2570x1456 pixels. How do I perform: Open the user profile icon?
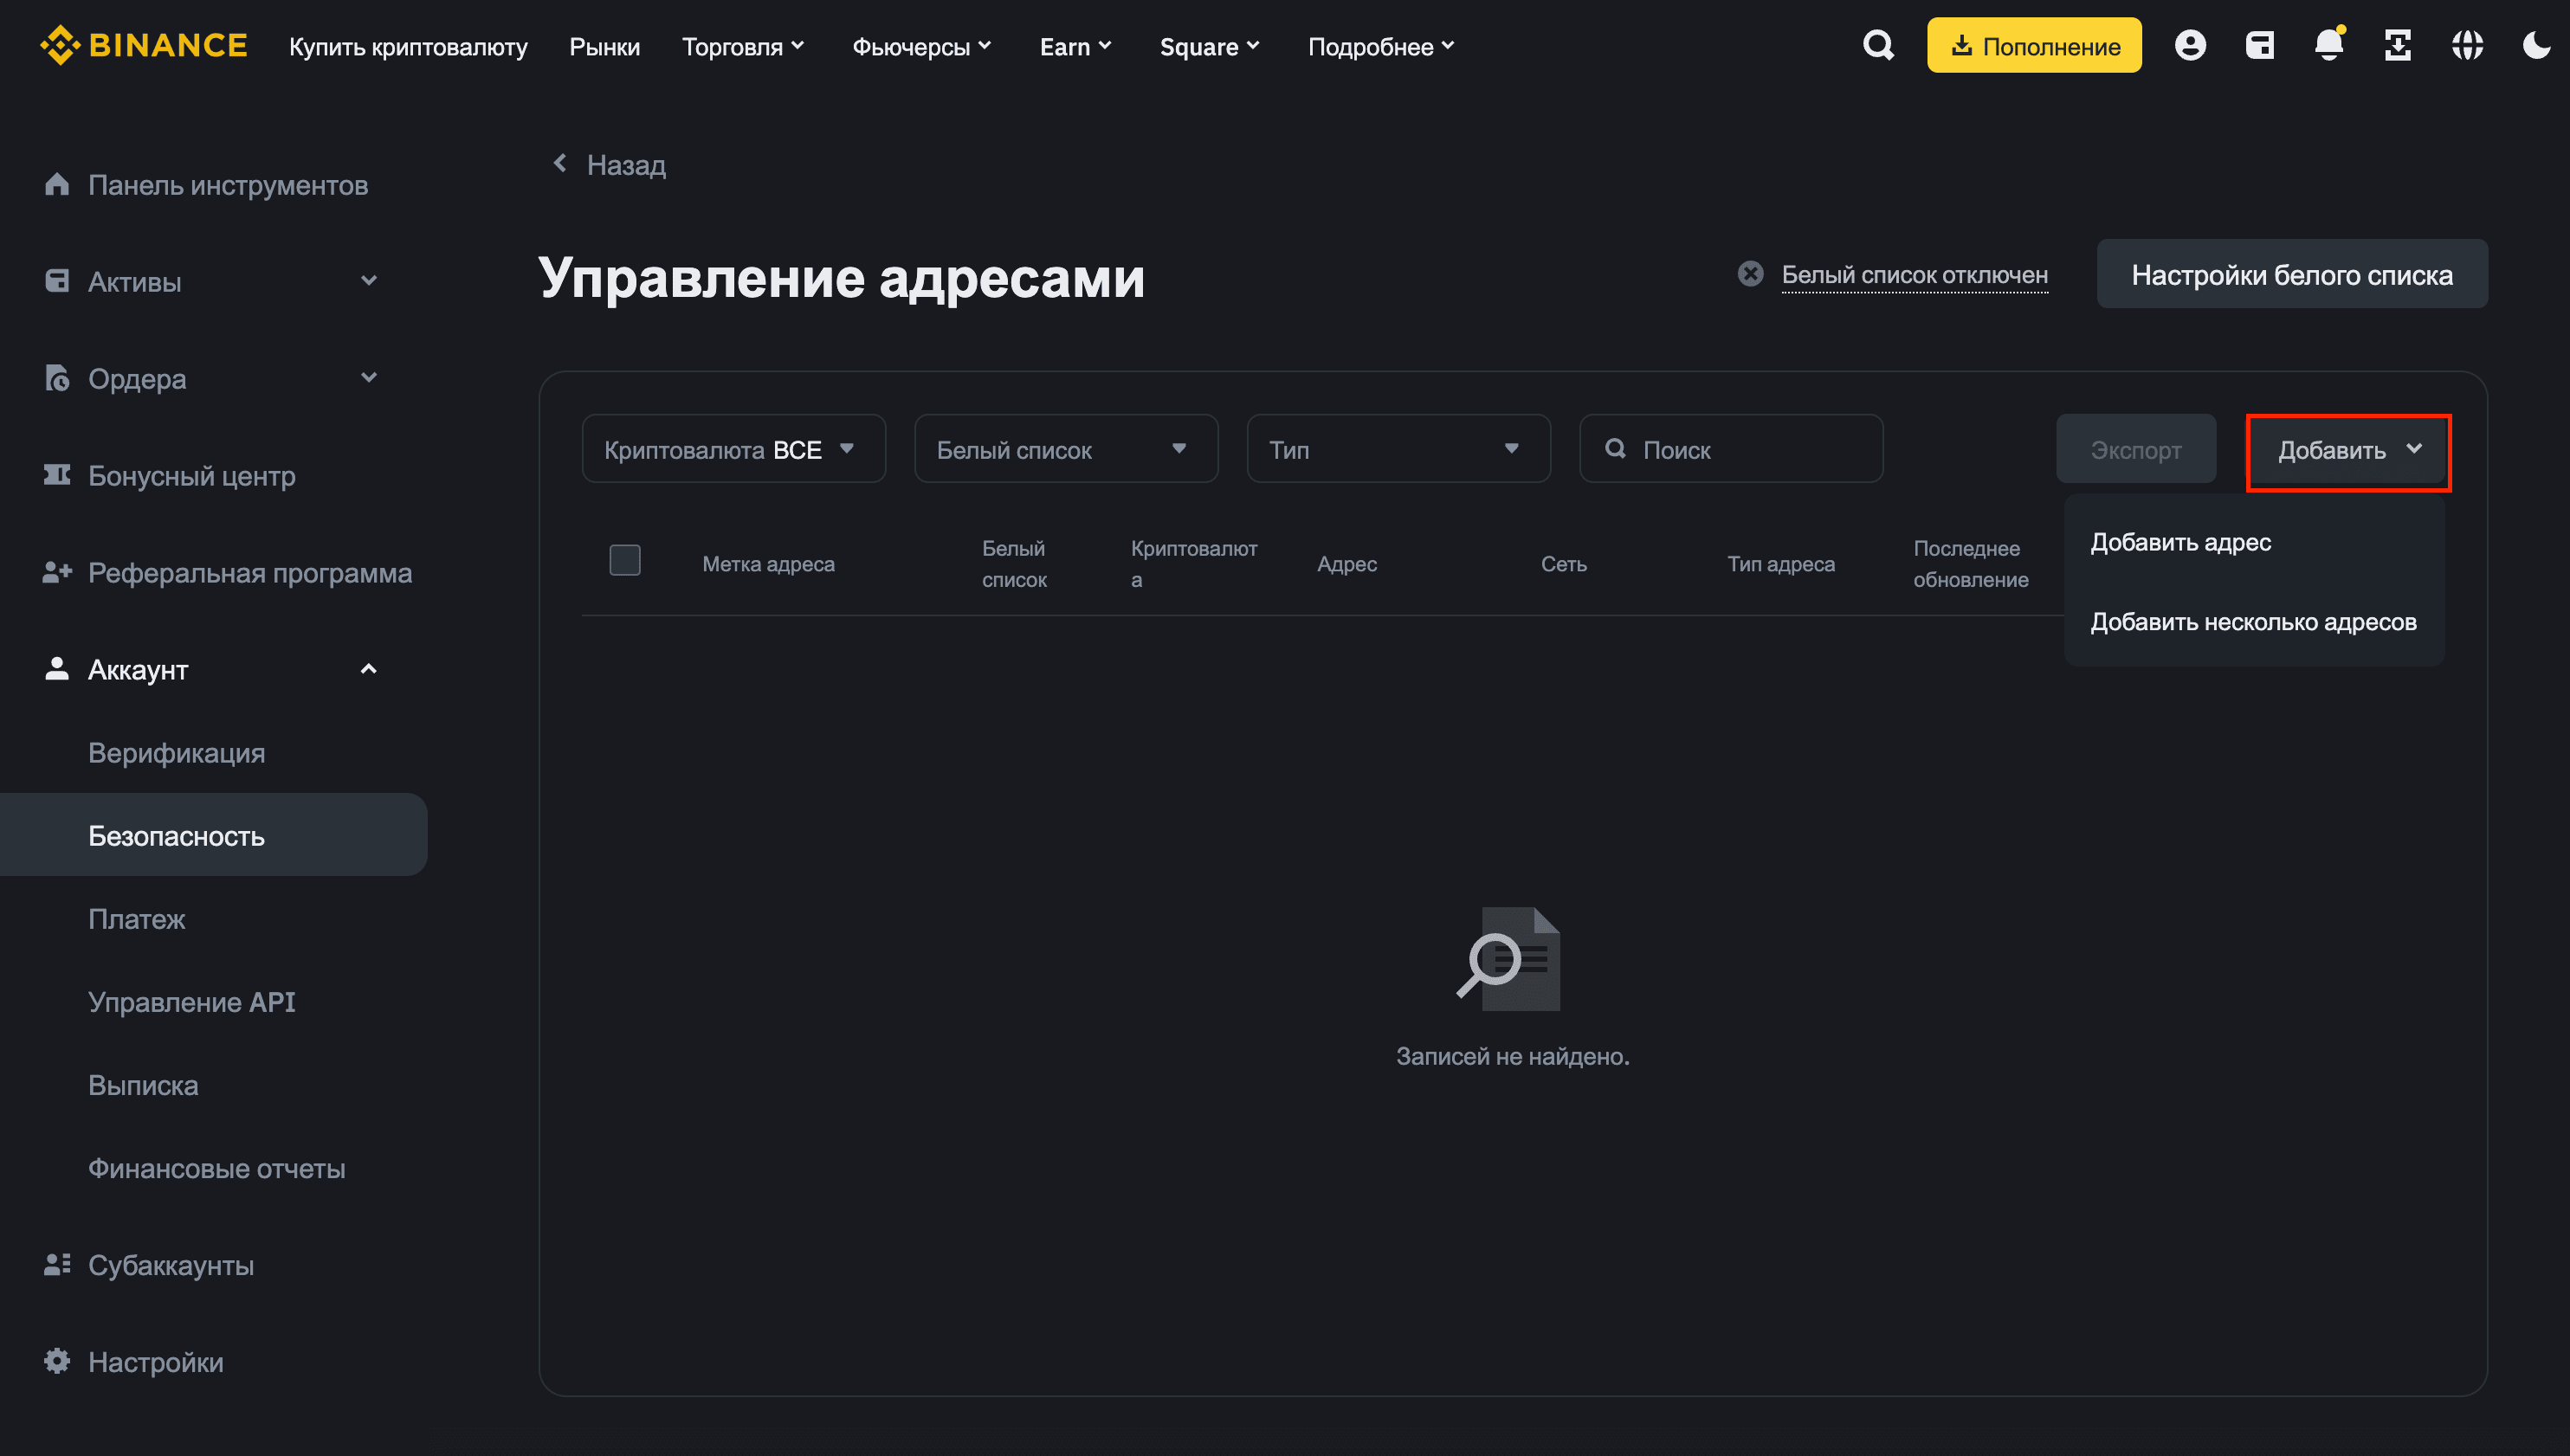coord(2190,46)
